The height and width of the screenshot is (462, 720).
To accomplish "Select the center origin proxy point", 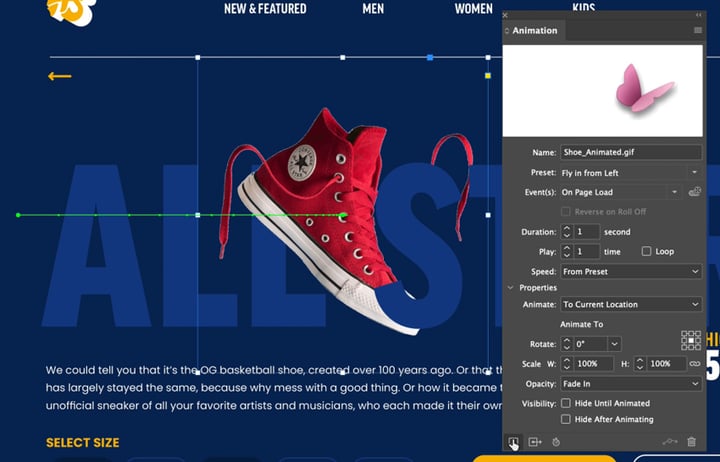I will (691, 340).
